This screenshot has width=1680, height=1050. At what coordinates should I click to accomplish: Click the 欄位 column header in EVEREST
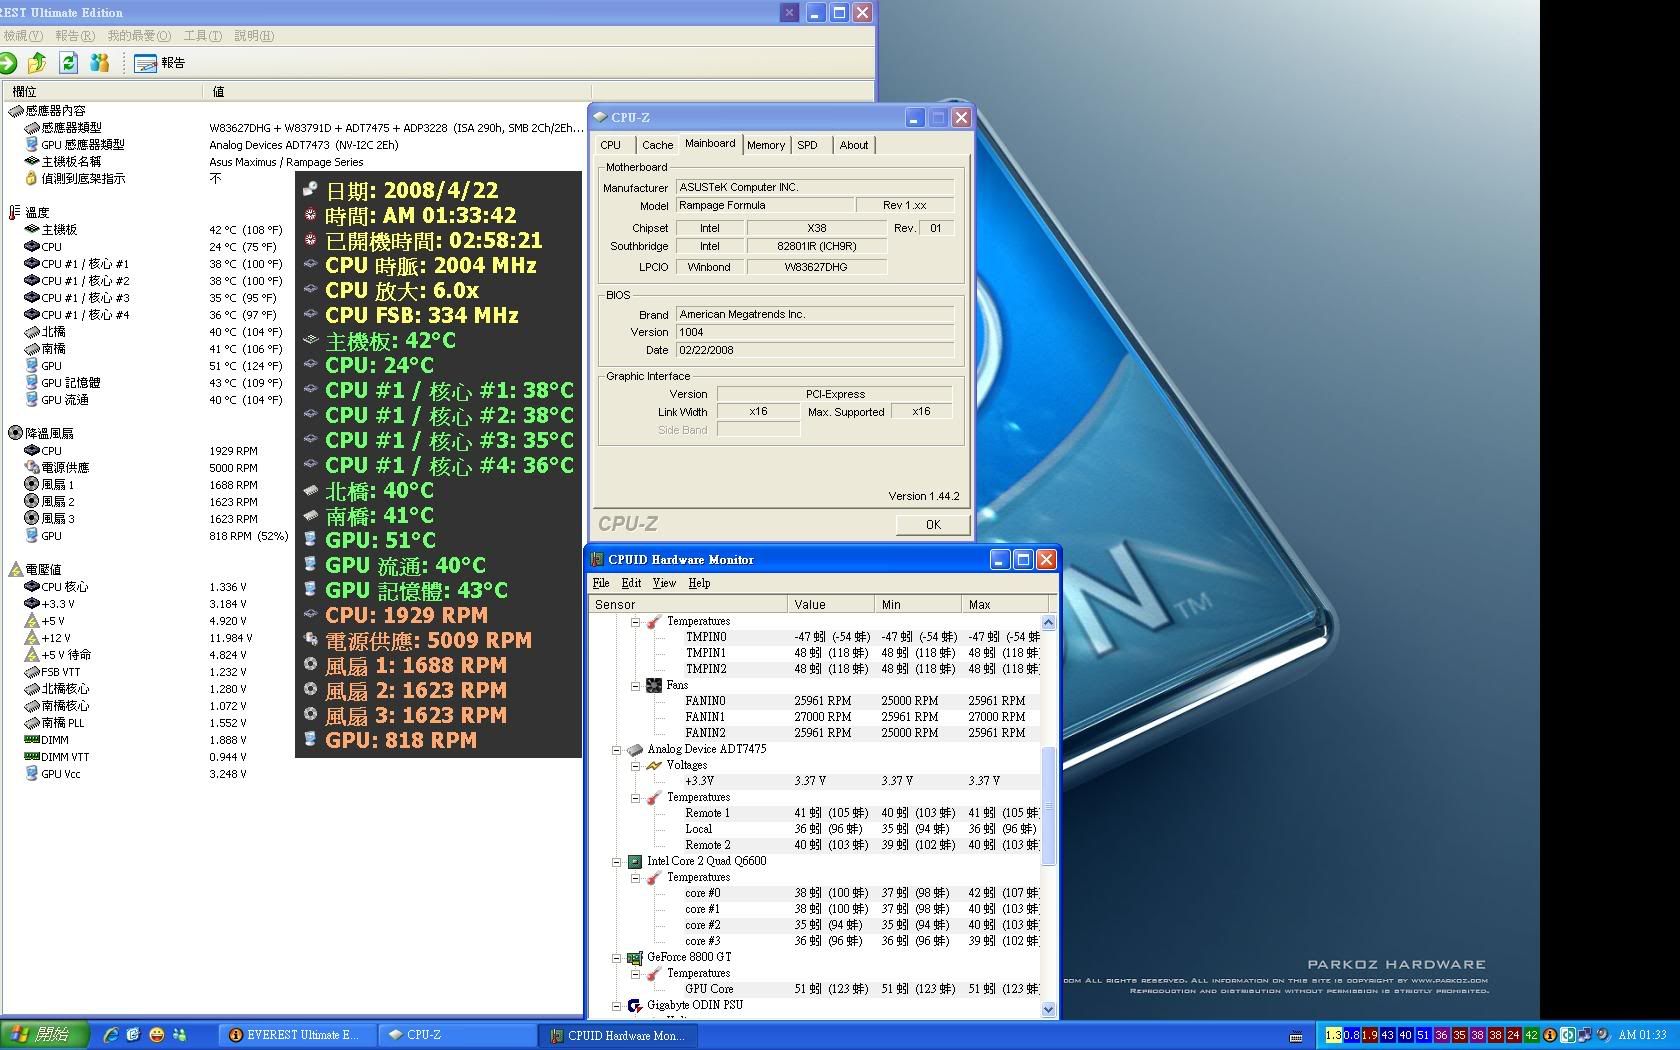point(102,91)
